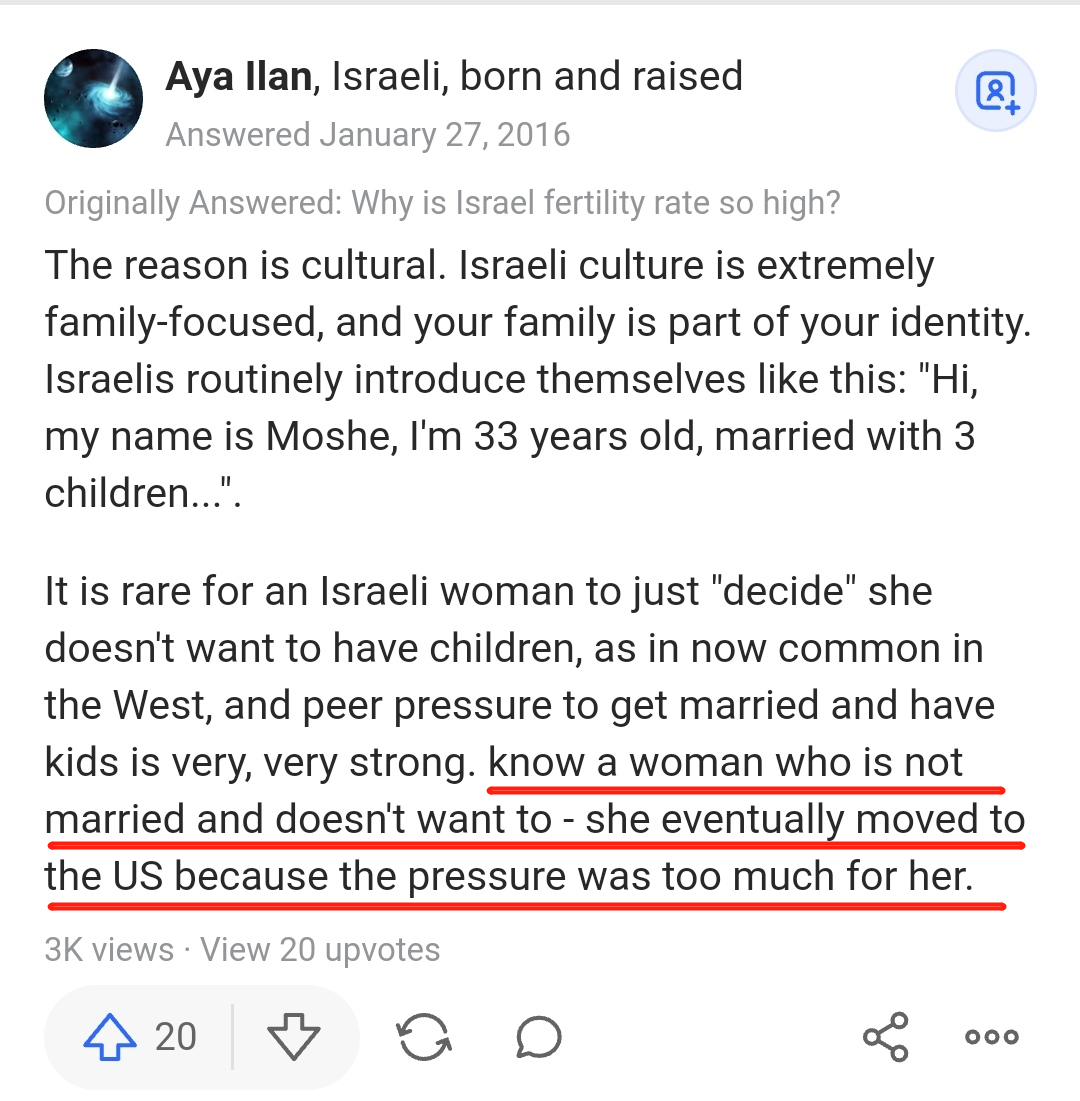Open the three-dot more options menu

point(992,1037)
